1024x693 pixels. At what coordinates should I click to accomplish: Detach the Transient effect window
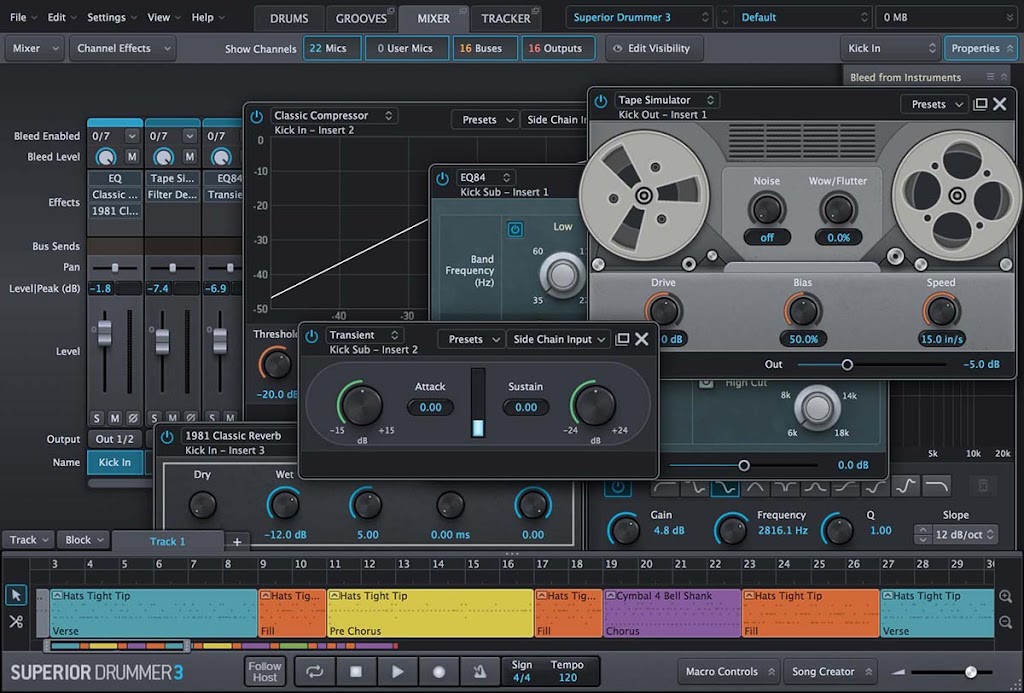(622, 339)
